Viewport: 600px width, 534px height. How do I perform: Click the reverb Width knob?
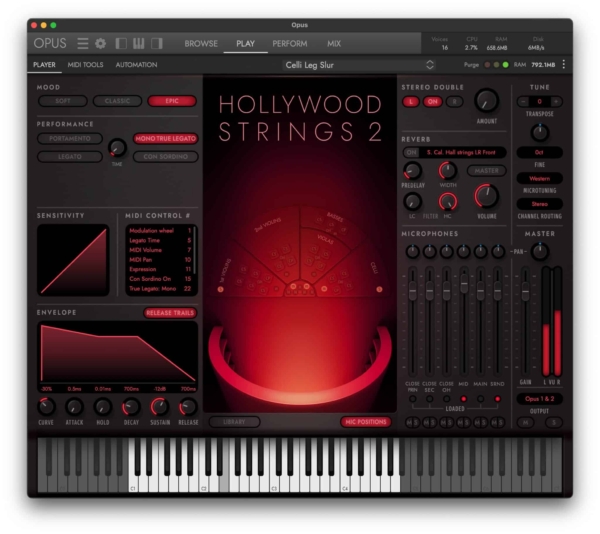click(447, 171)
